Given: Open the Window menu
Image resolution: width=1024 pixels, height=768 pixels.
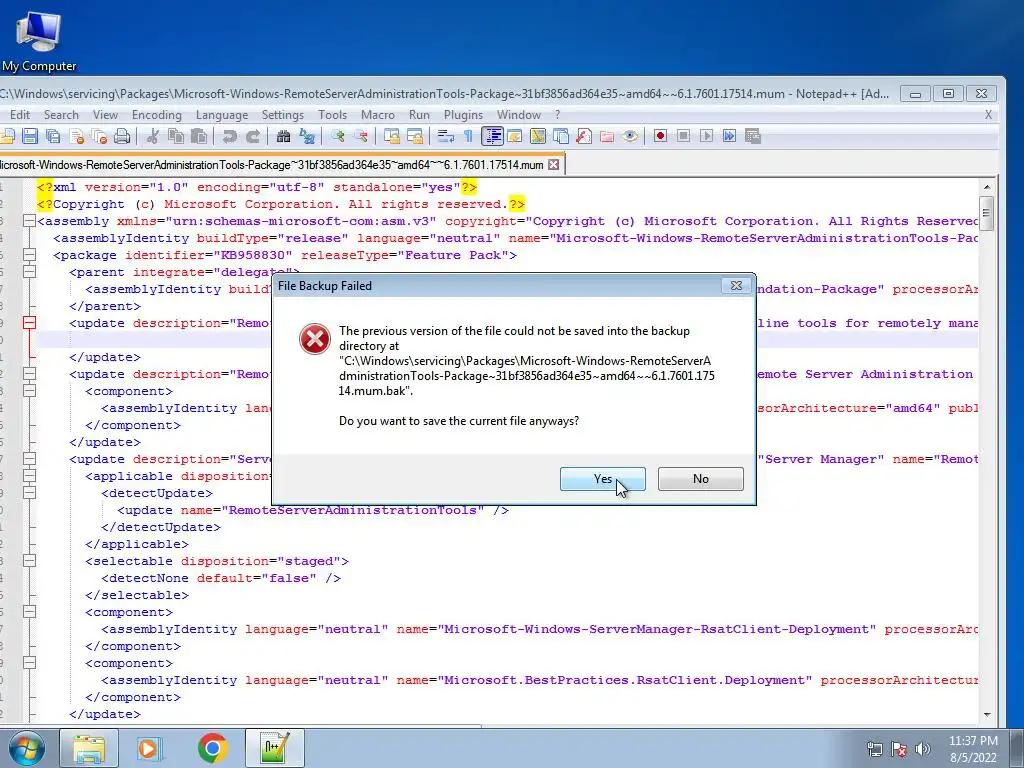Looking at the screenshot, I should point(519,115).
